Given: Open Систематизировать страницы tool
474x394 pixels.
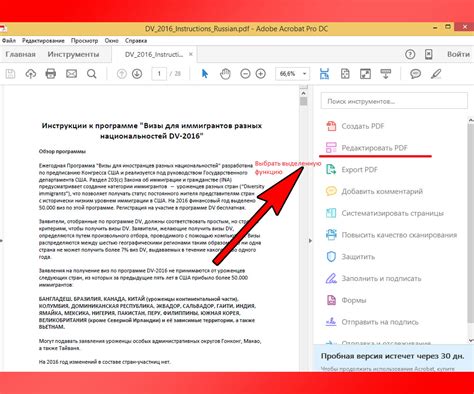Looking at the screenshot, I should [384, 213].
